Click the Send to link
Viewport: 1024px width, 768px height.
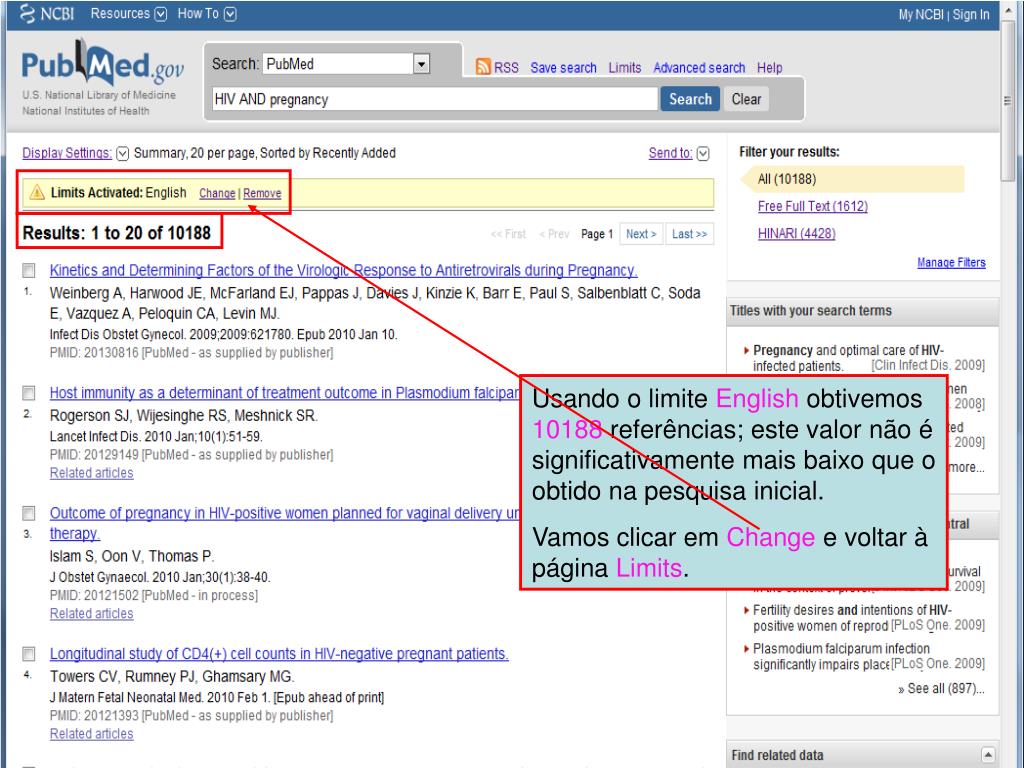(670, 153)
